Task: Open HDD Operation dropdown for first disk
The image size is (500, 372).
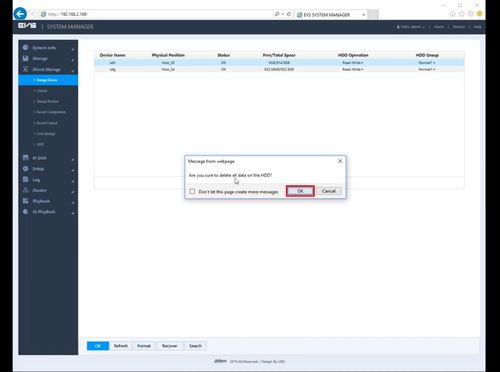Action: pos(353,63)
